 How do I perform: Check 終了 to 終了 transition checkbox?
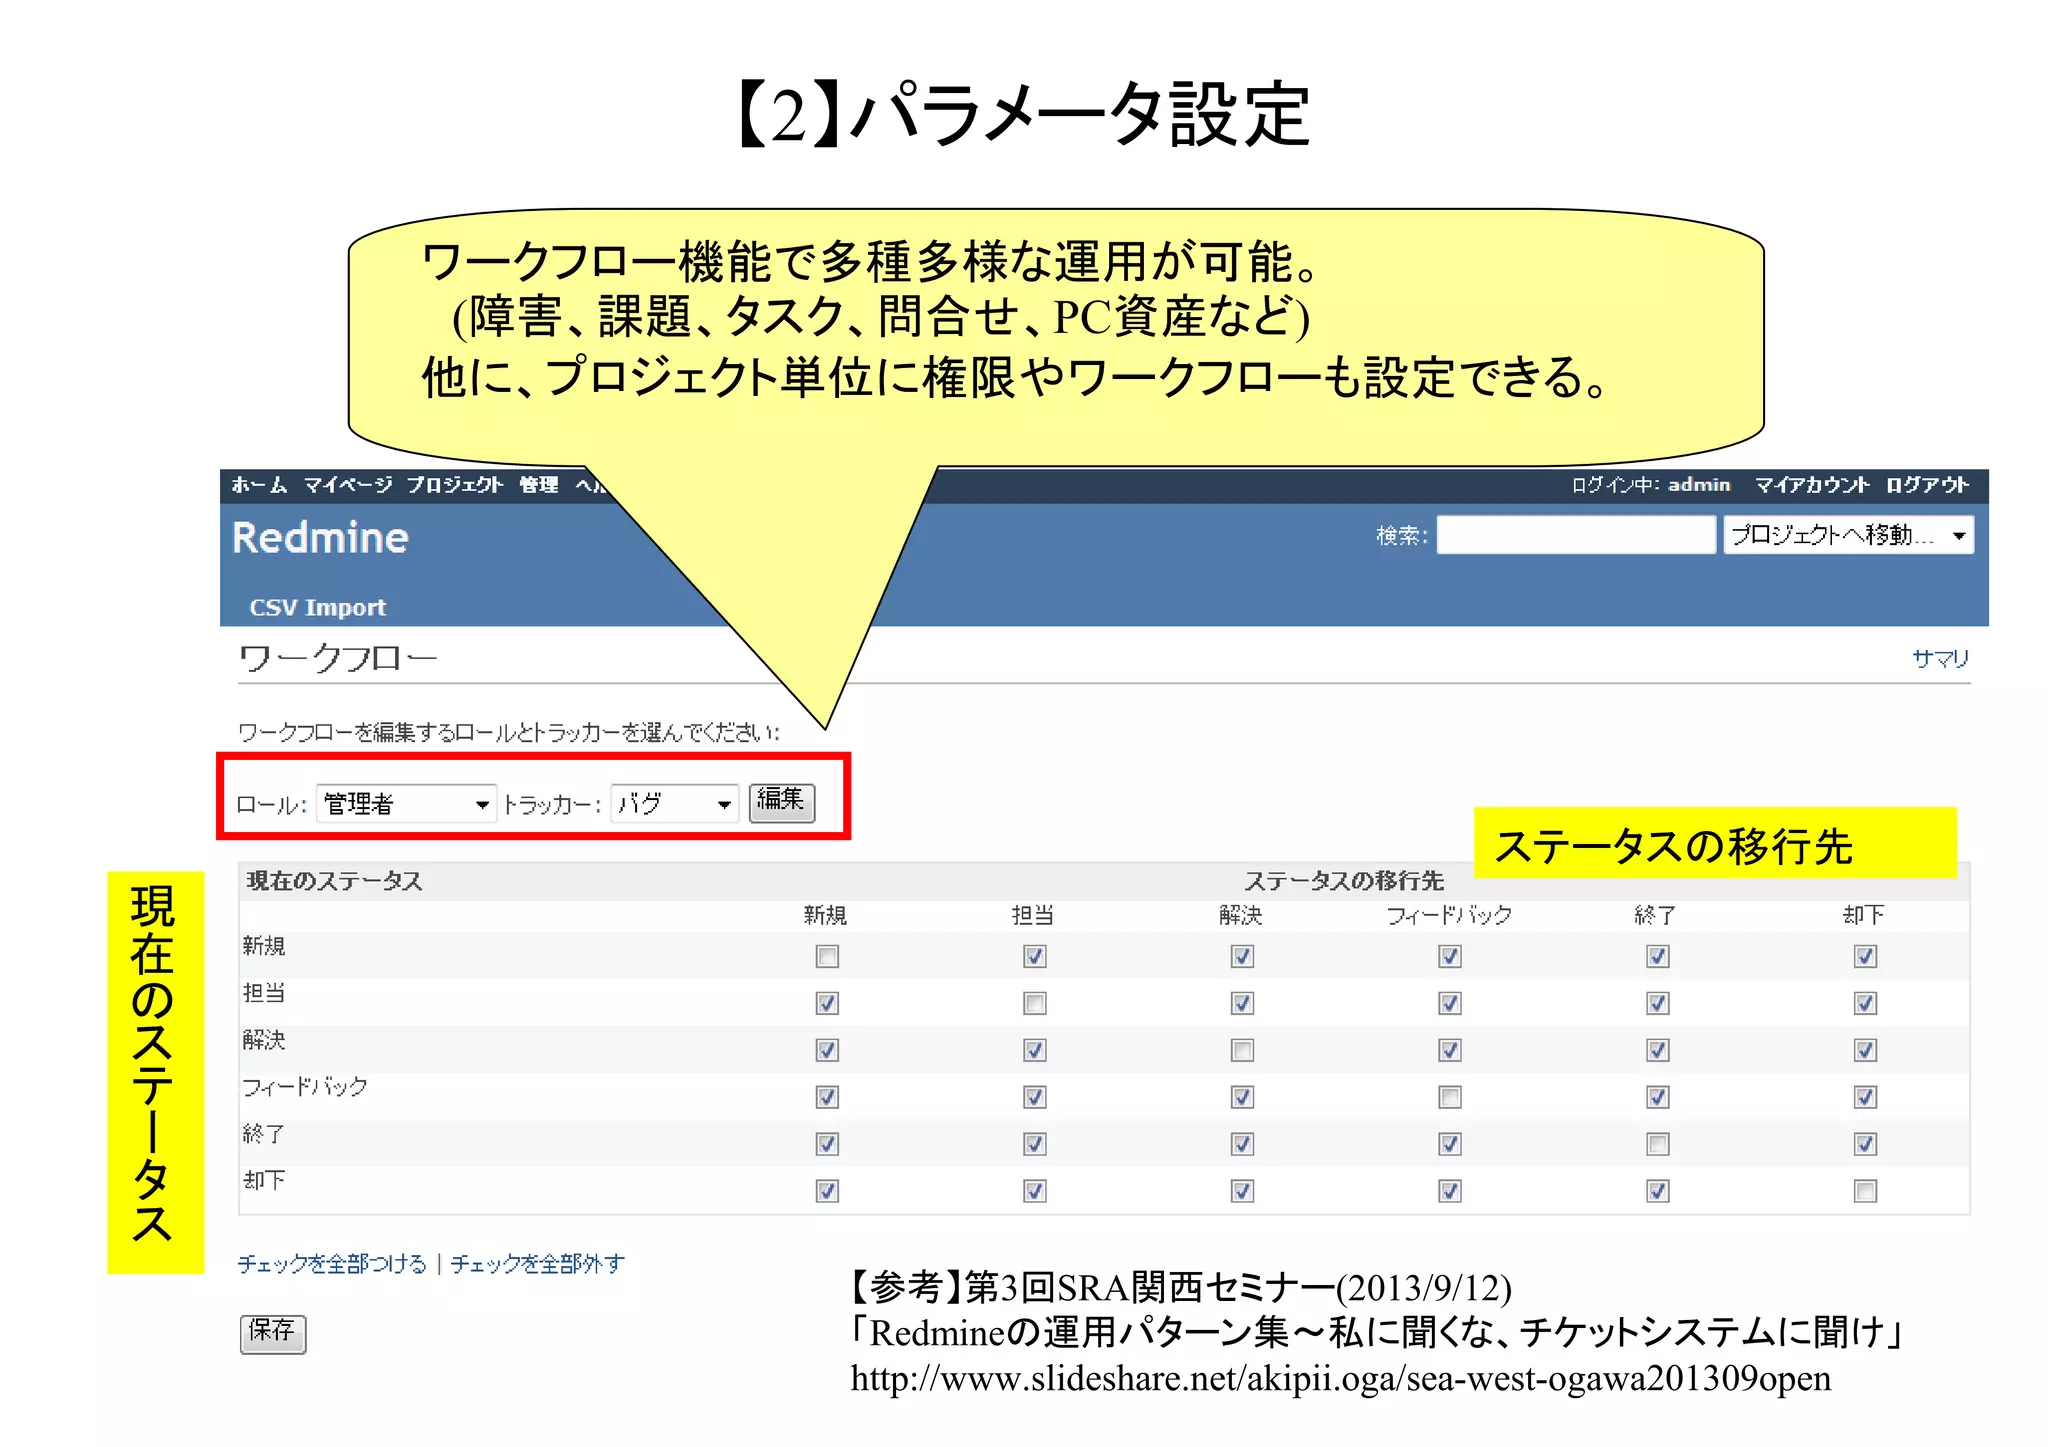click(x=1658, y=1144)
